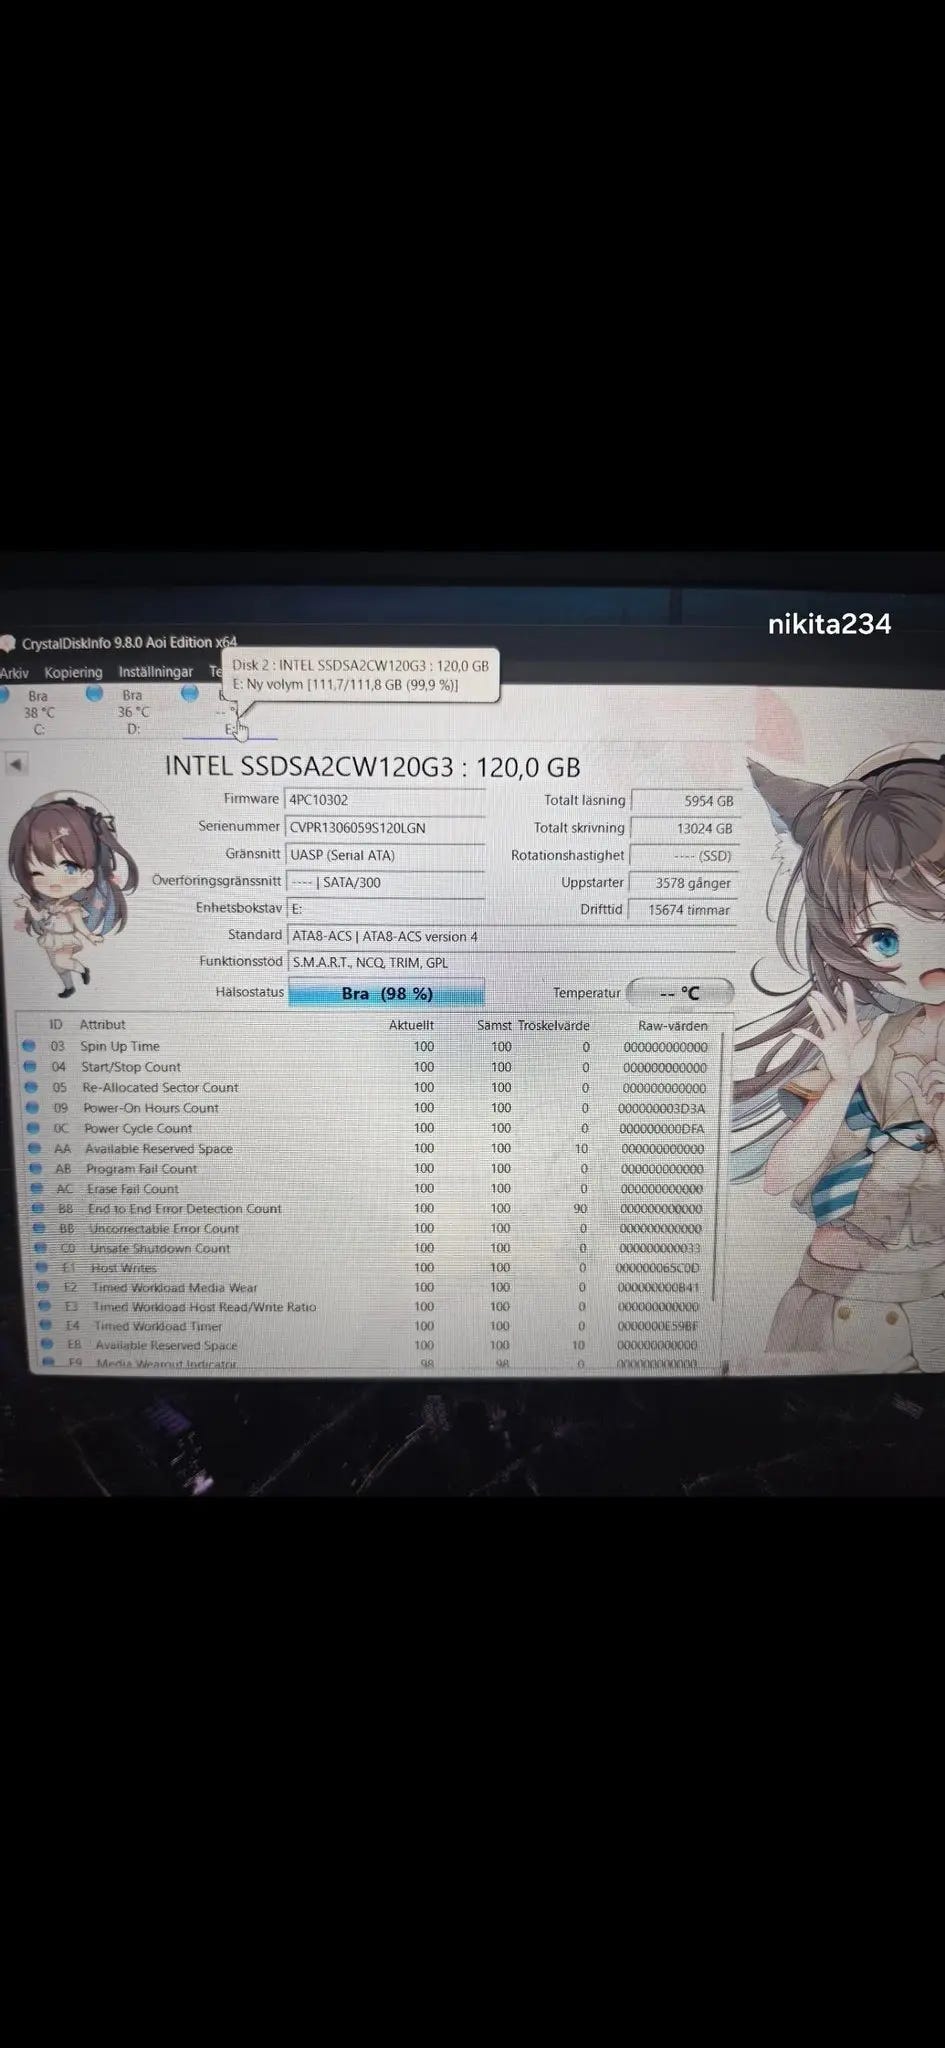Click the status dot for Power-On Hours Count
945x2048 pixels.
(32, 1107)
